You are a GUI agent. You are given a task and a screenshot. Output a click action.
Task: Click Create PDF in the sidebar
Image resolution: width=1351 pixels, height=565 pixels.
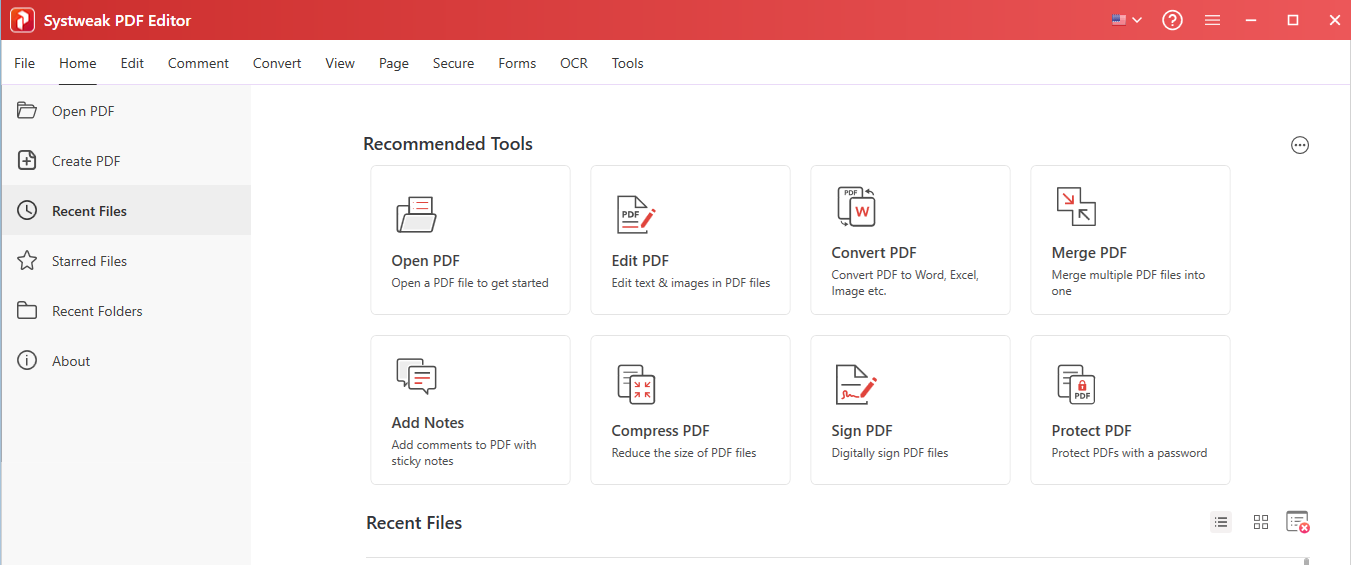[x=86, y=161]
